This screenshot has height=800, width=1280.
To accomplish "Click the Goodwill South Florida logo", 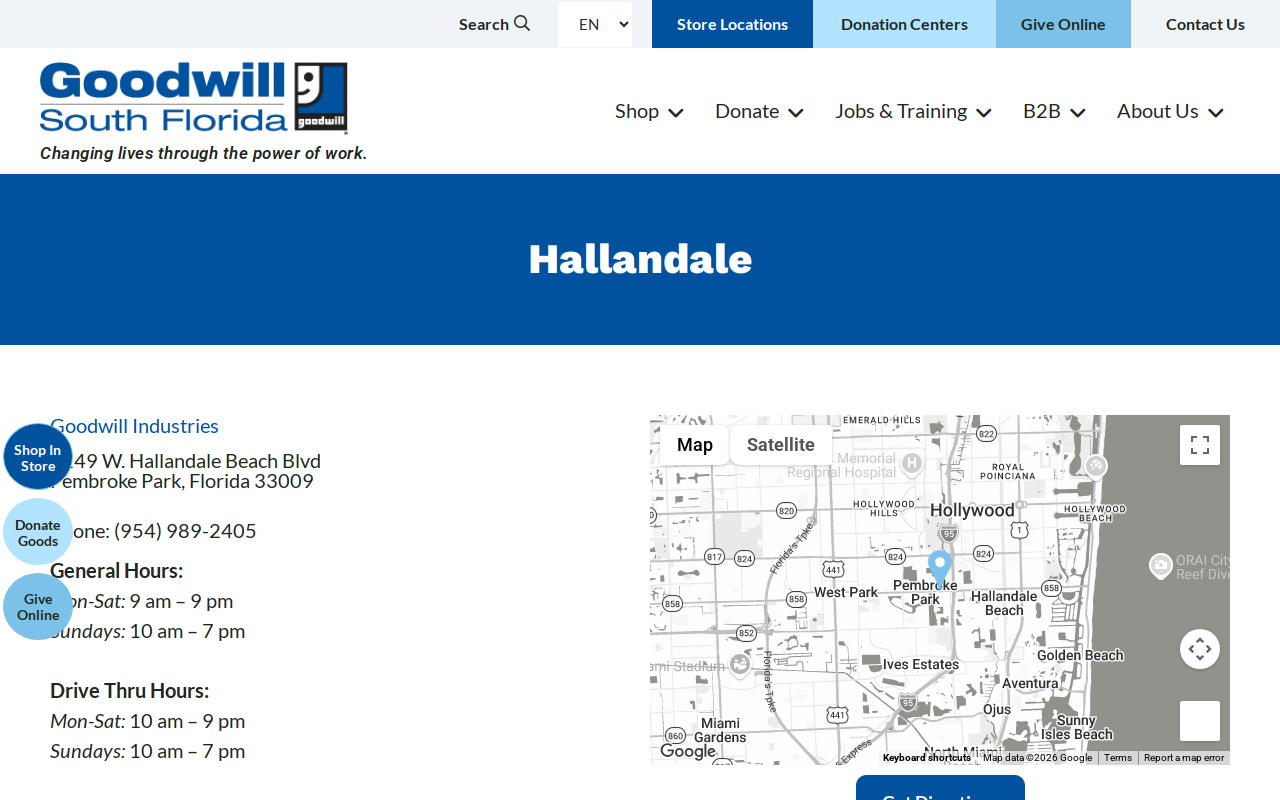I will (194, 97).
